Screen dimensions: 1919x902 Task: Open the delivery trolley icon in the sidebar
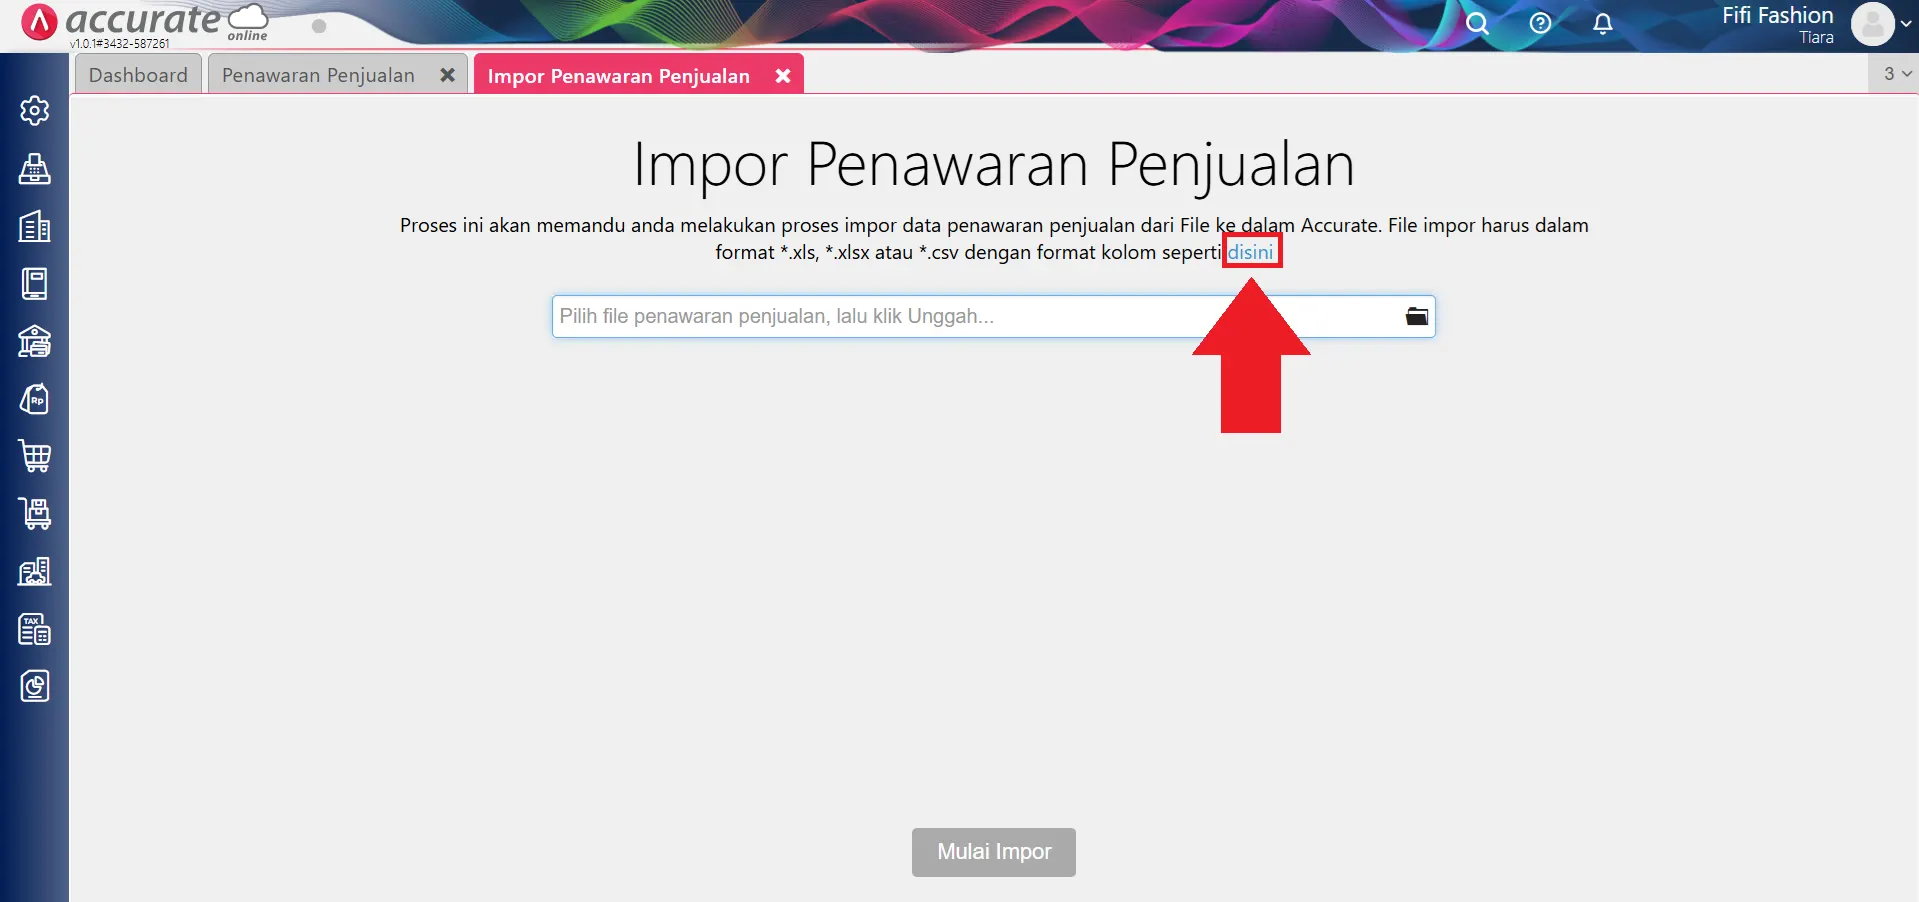point(35,514)
